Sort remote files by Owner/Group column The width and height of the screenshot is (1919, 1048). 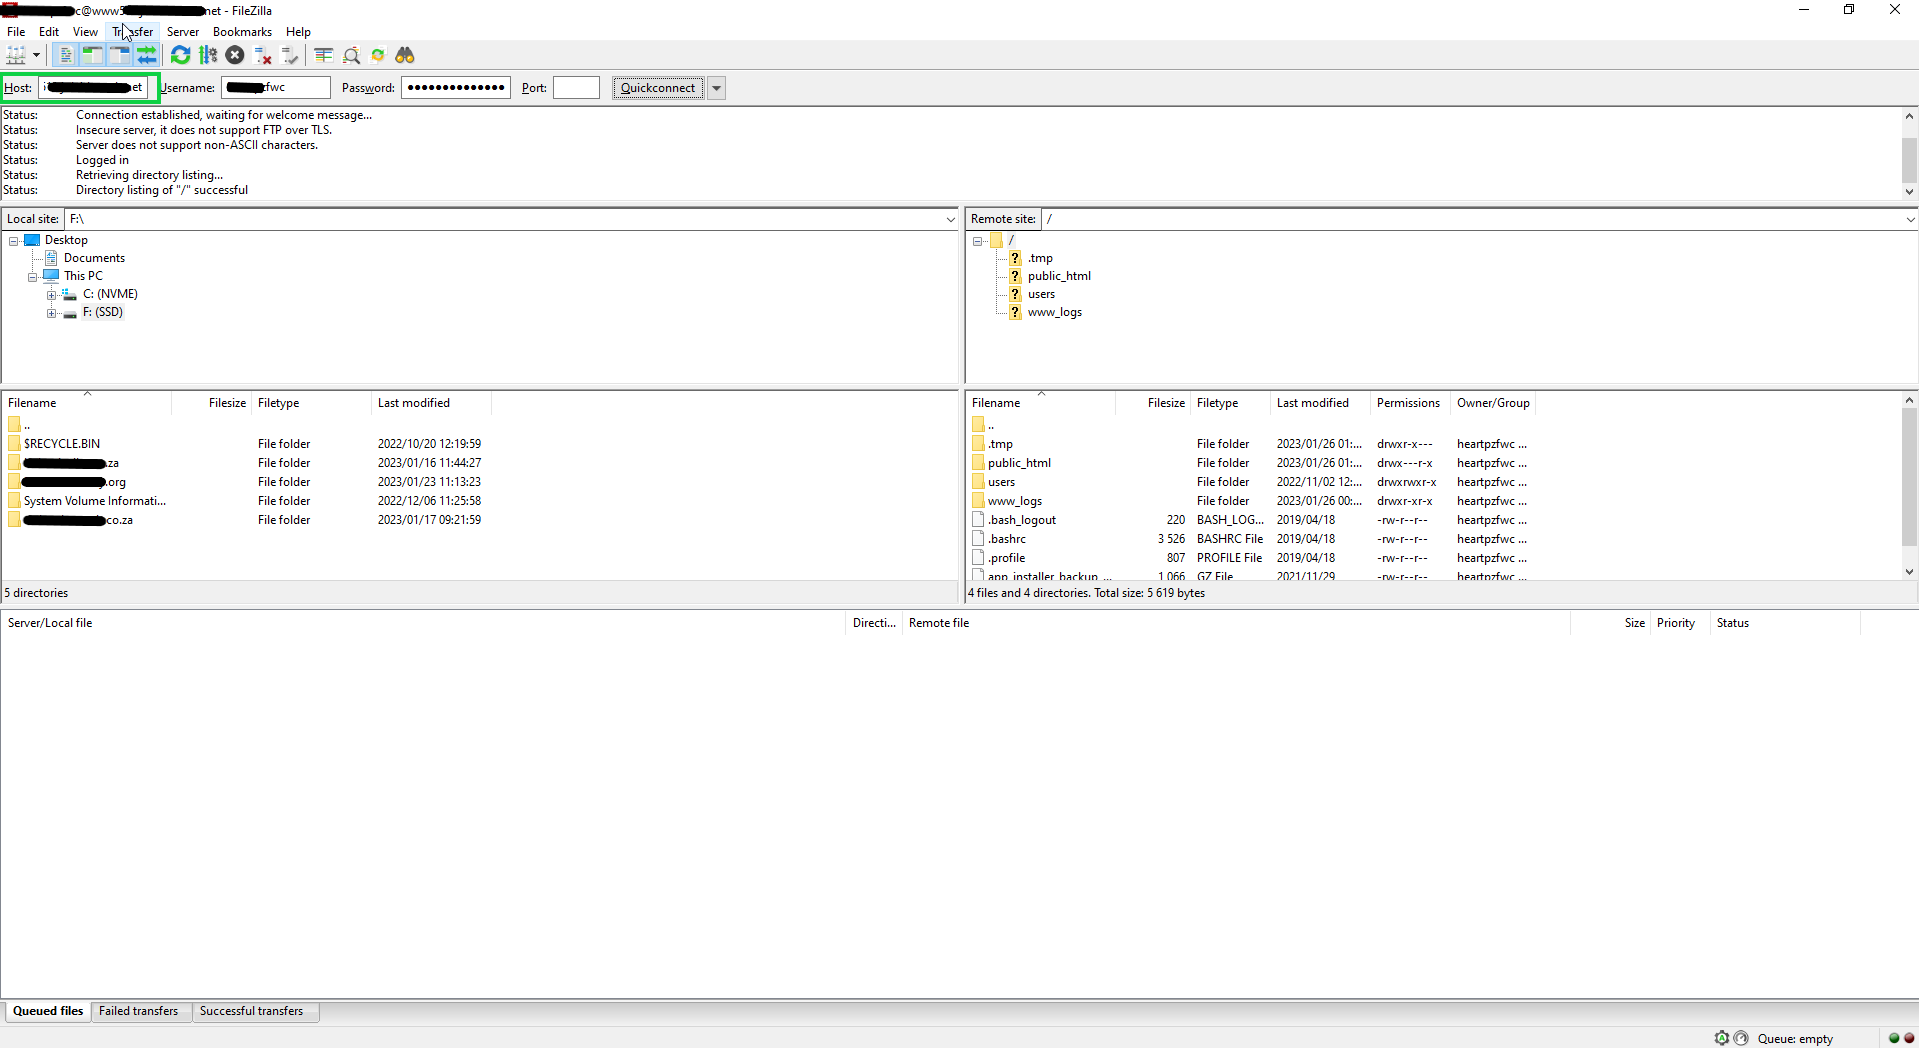click(x=1493, y=403)
